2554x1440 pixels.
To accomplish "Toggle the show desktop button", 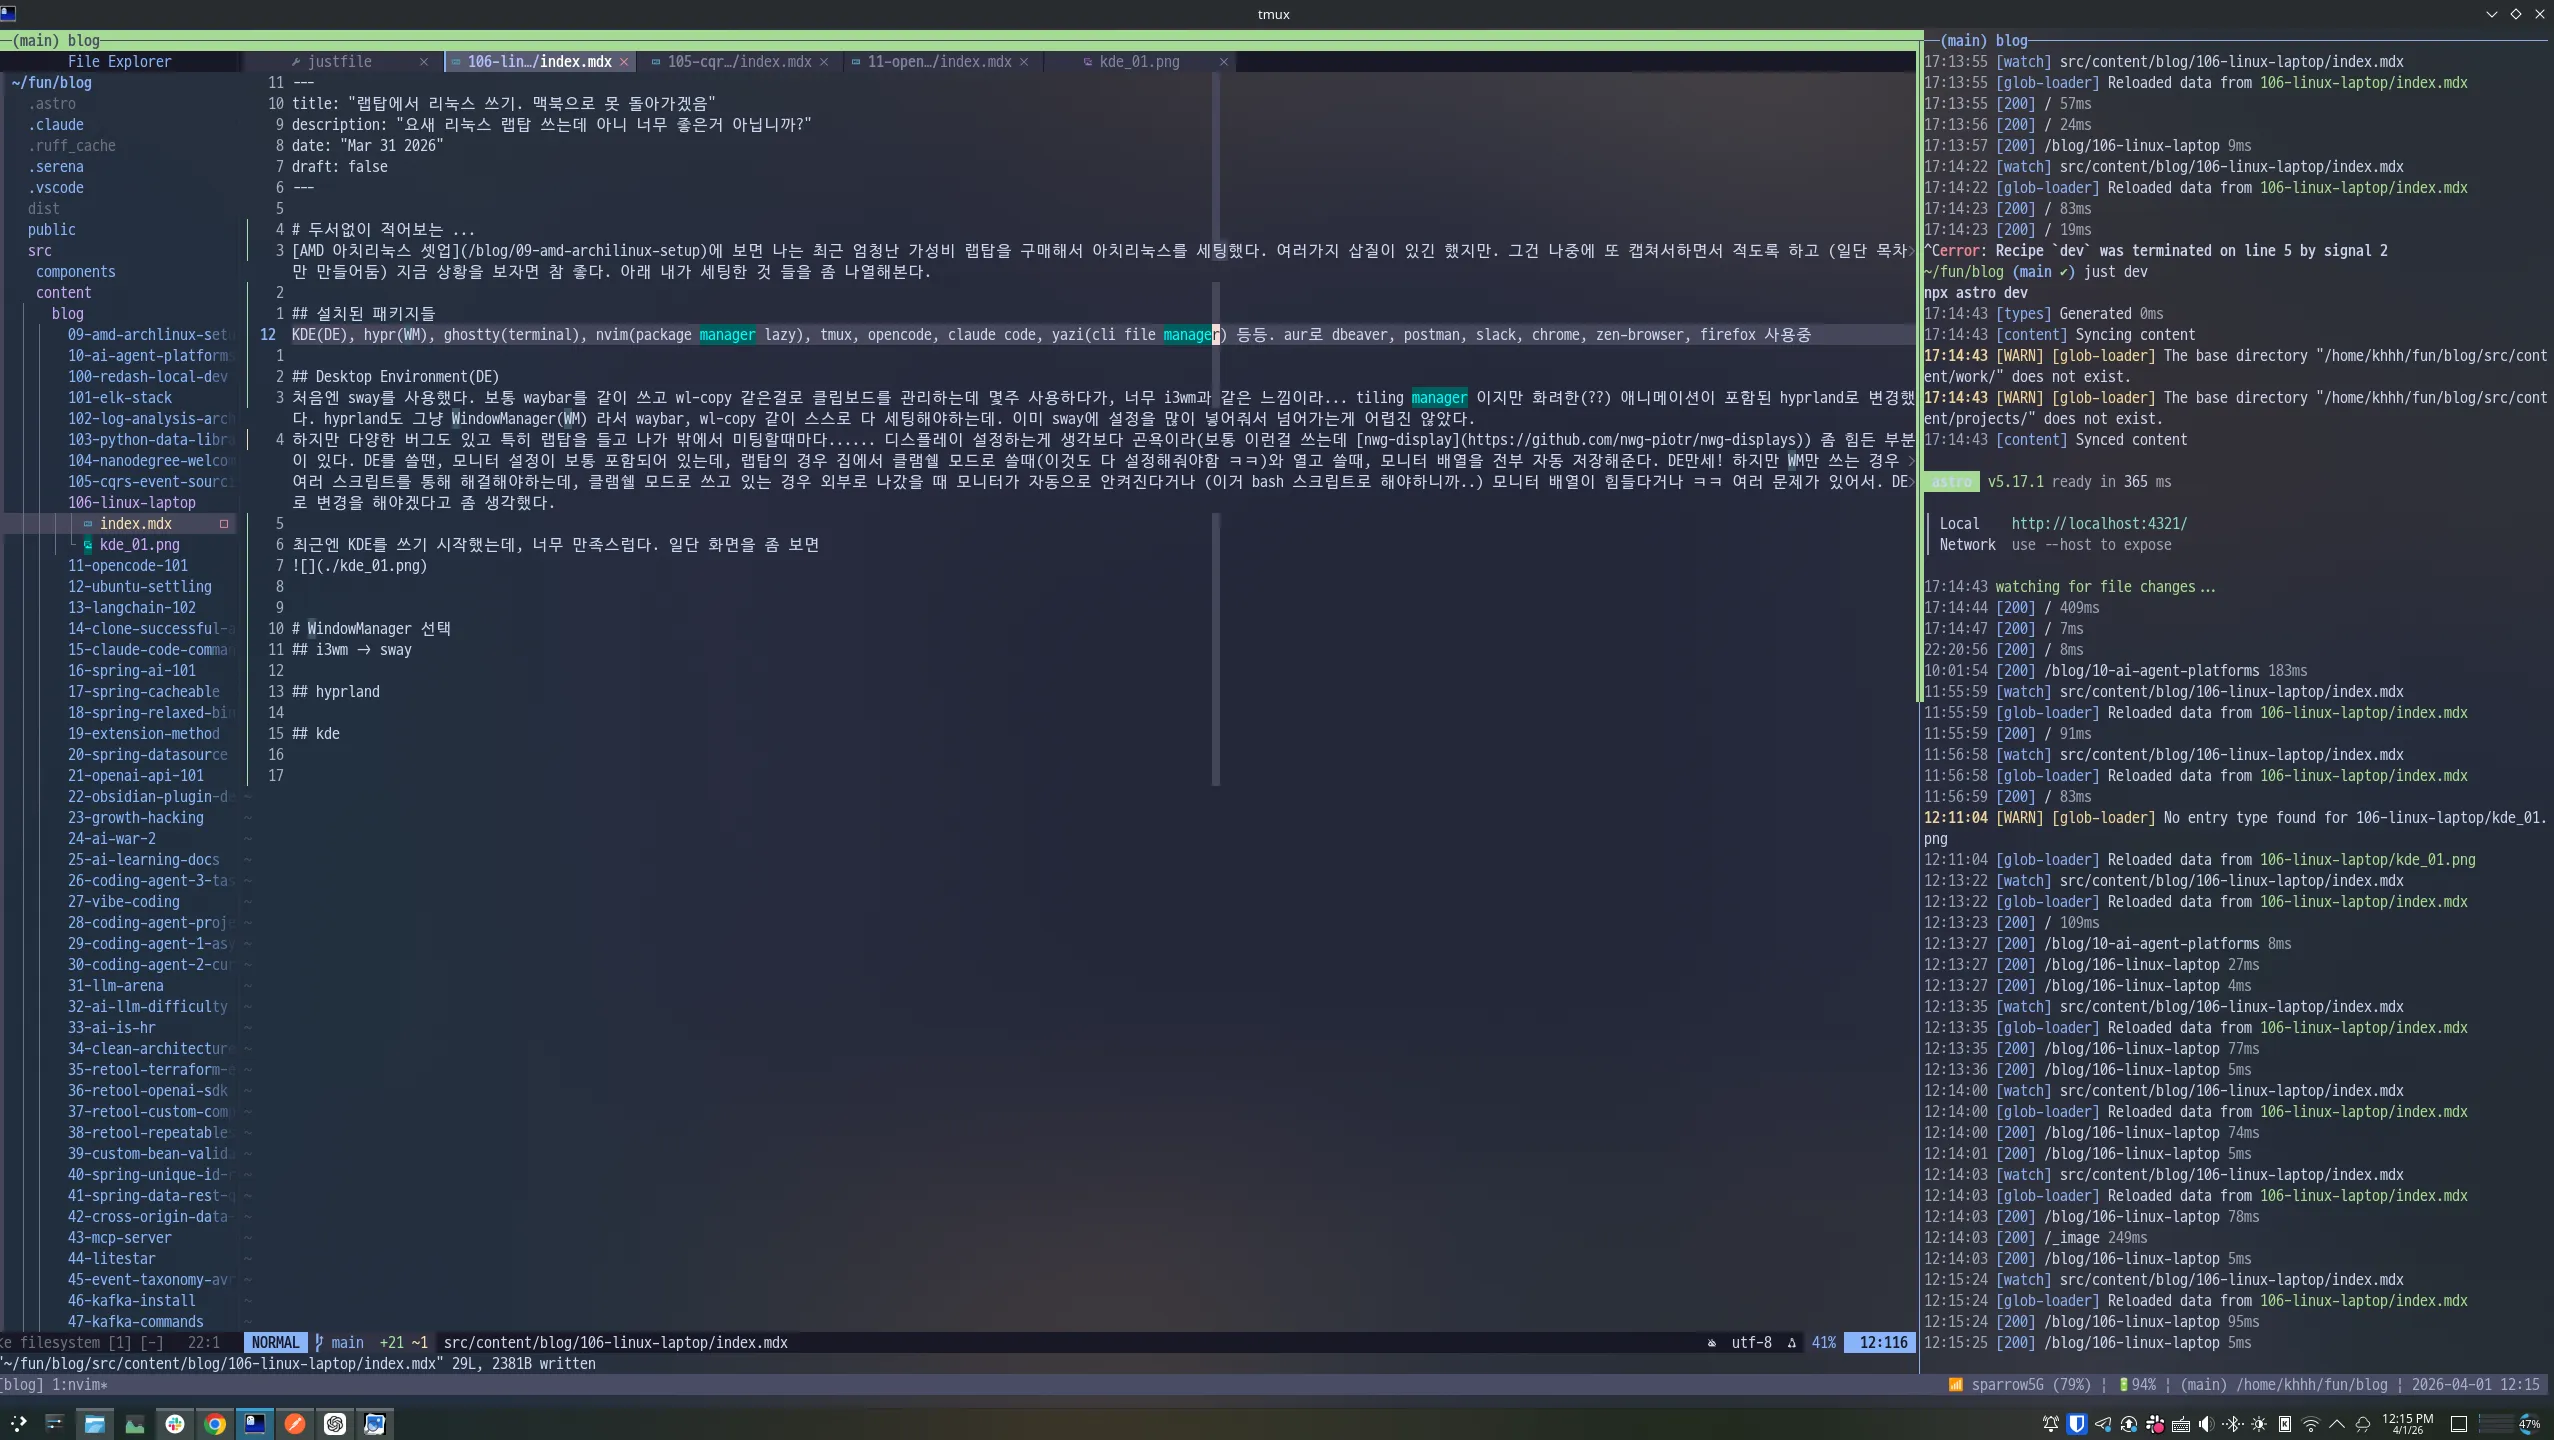I will pyautogui.click(x=2459, y=1424).
